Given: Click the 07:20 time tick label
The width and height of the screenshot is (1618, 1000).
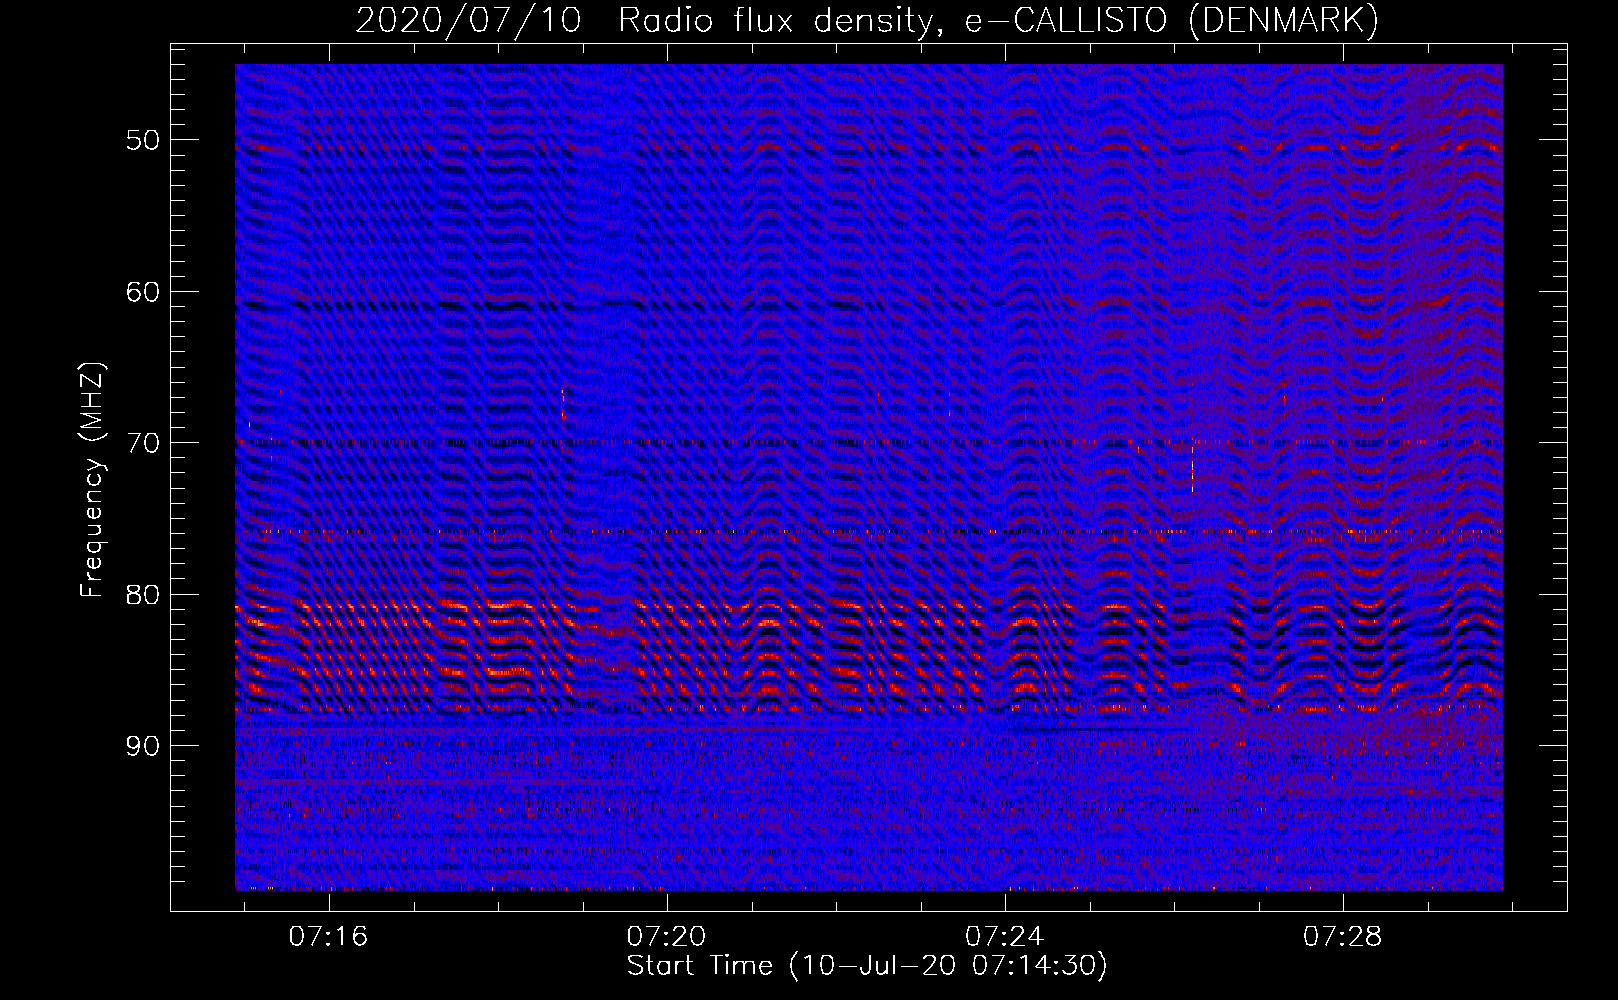Looking at the screenshot, I should (x=667, y=936).
